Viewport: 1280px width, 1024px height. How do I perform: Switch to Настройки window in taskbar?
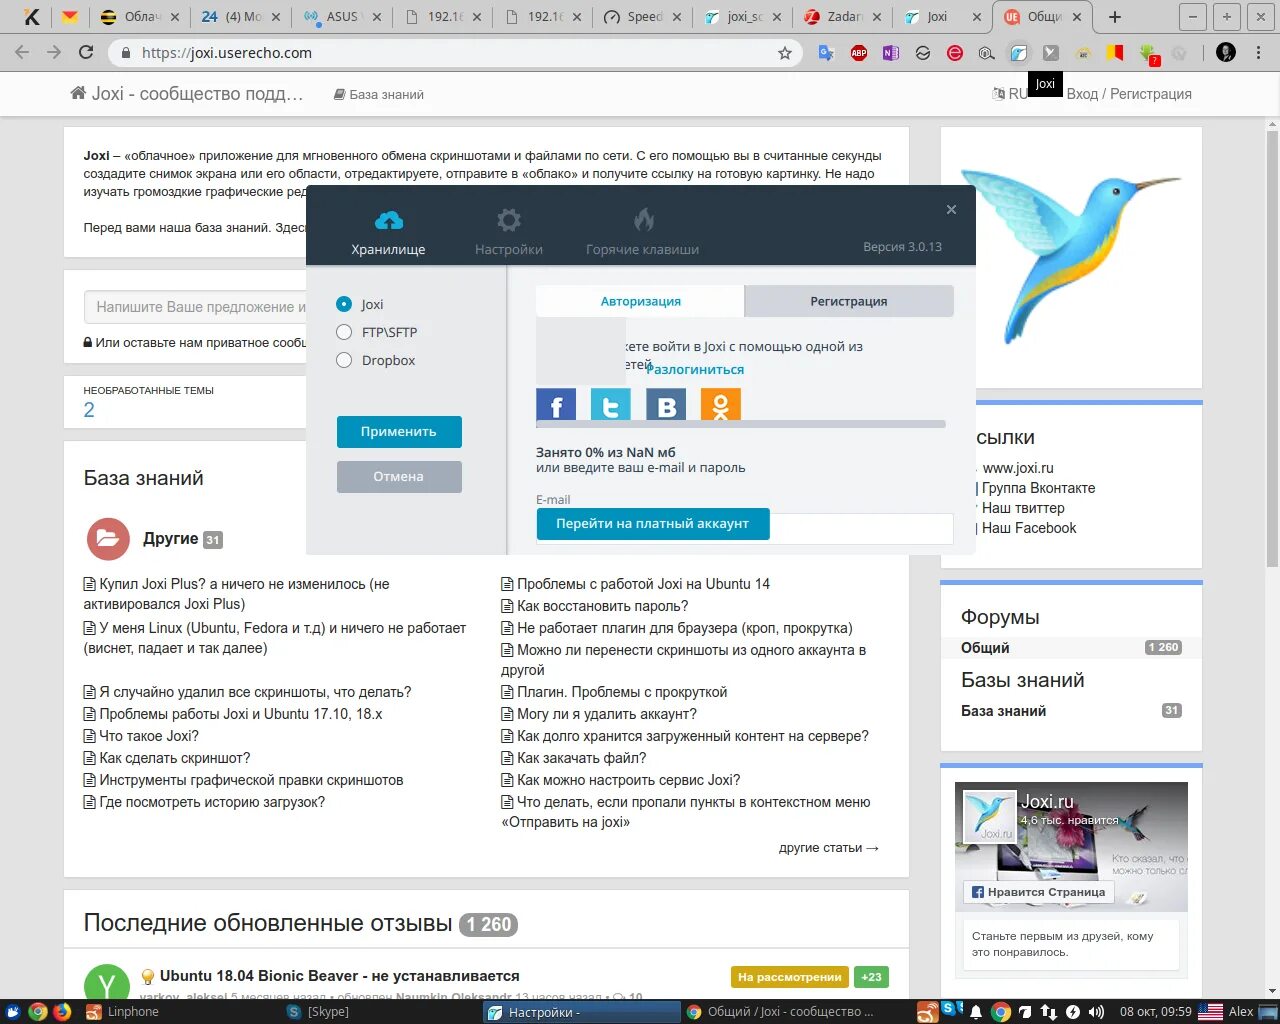tap(582, 1012)
